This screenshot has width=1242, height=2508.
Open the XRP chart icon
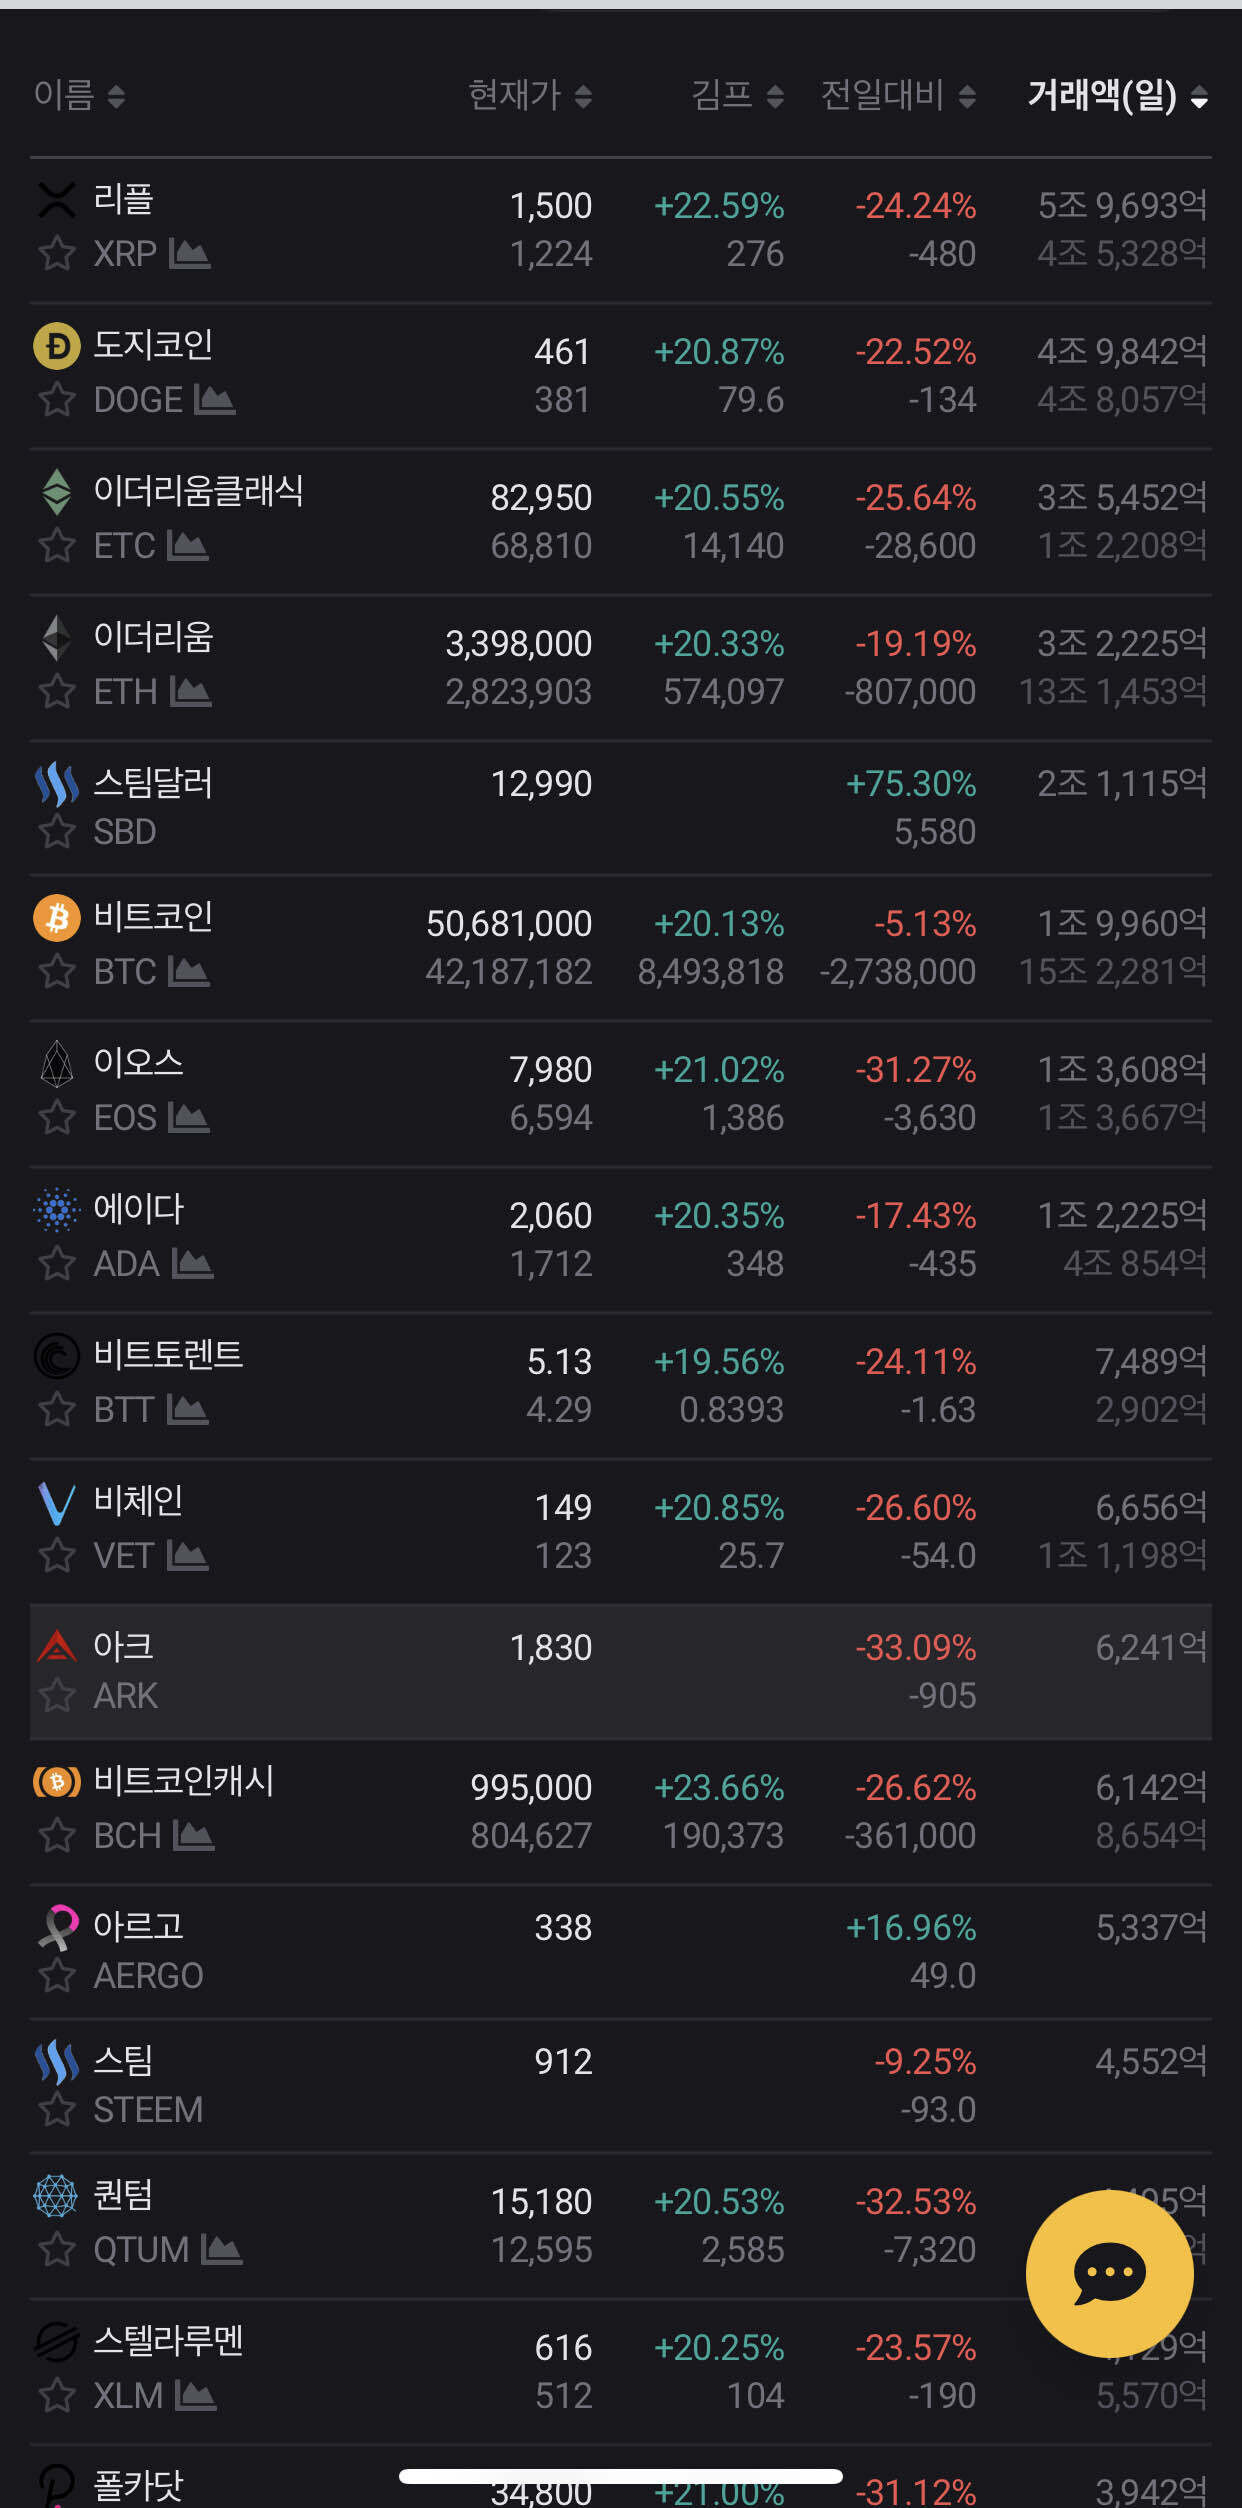coord(189,254)
